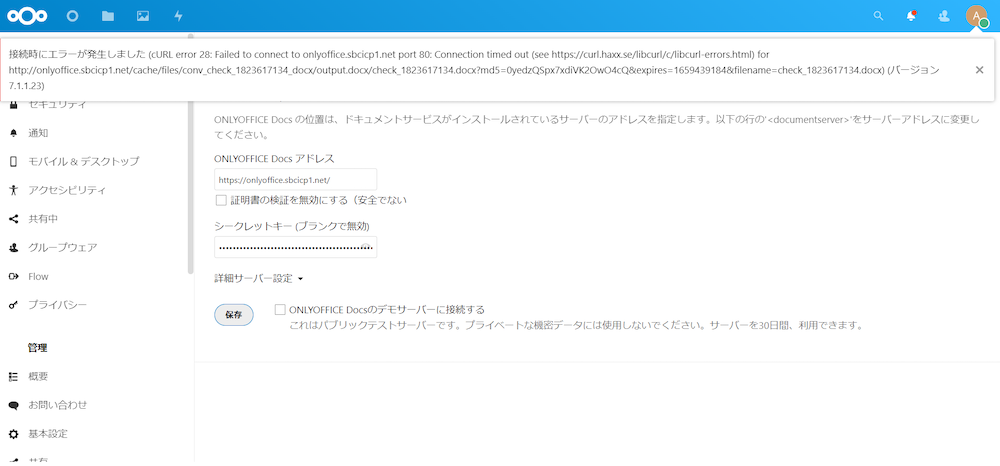Open the Contacts menu icon
This screenshot has width=1000, height=466.
(945, 16)
